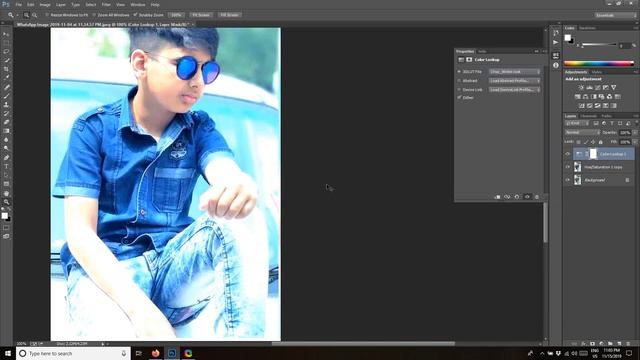The height and width of the screenshot is (360, 640).
Task: Switch to the Channels tab
Action: tap(588, 116)
